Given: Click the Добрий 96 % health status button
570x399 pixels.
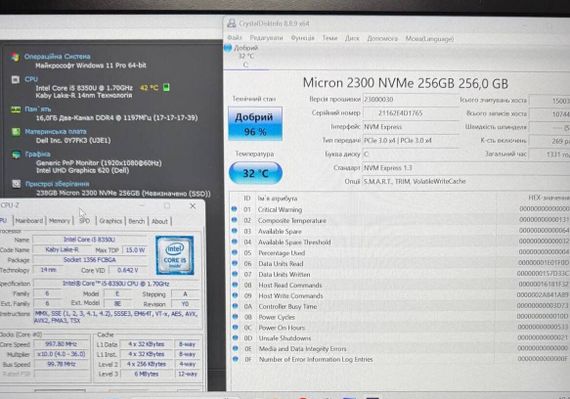Looking at the screenshot, I should [x=255, y=124].
